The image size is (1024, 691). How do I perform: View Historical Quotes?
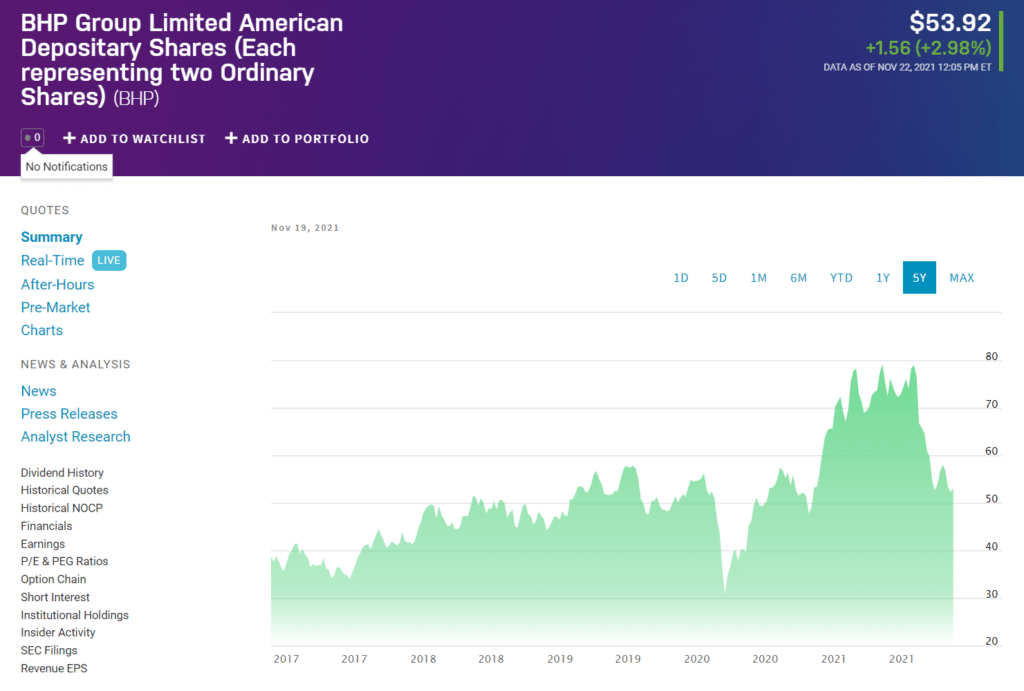click(x=65, y=490)
